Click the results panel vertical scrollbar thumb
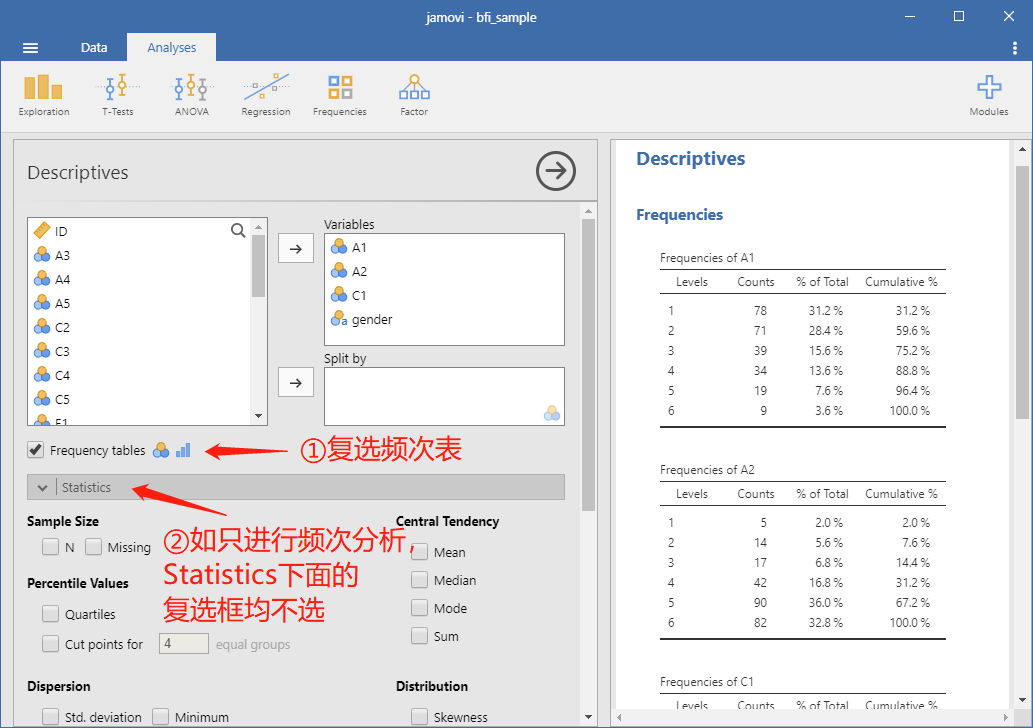The height and width of the screenshot is (728, 1033). coord(1022,293)
